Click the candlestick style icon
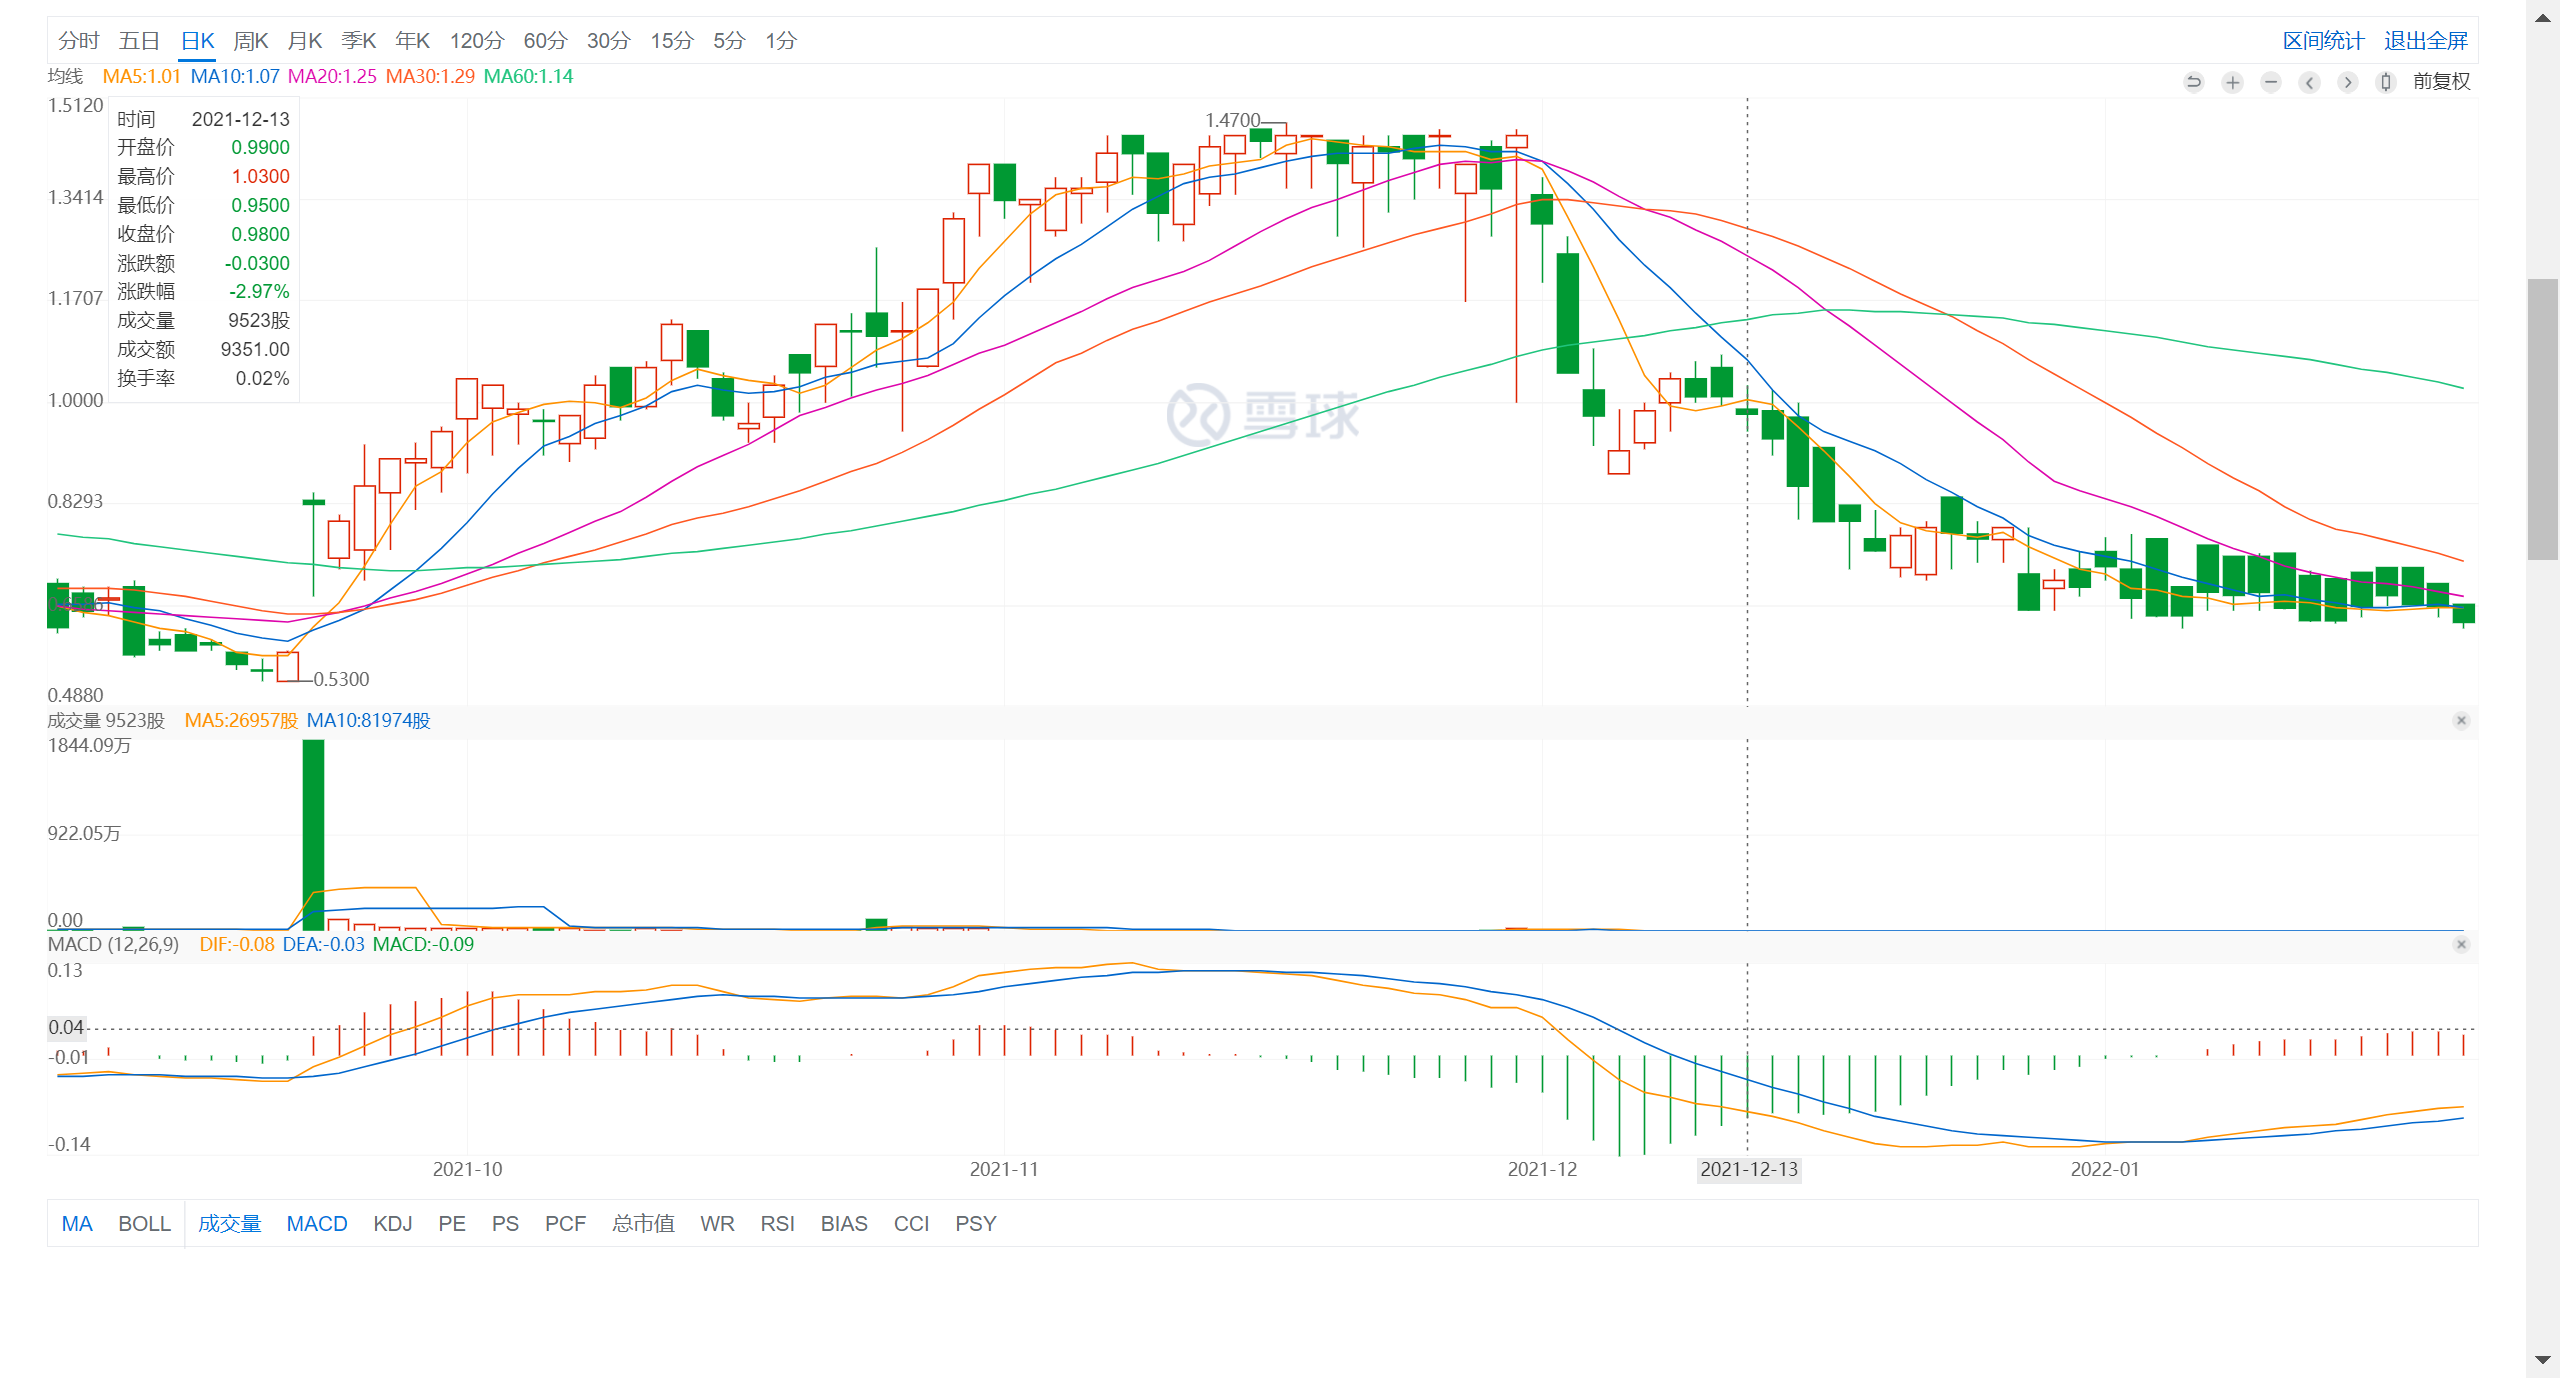Image resolution: width=2560 pixels, height=1378 pixels. click(2386, 82)
